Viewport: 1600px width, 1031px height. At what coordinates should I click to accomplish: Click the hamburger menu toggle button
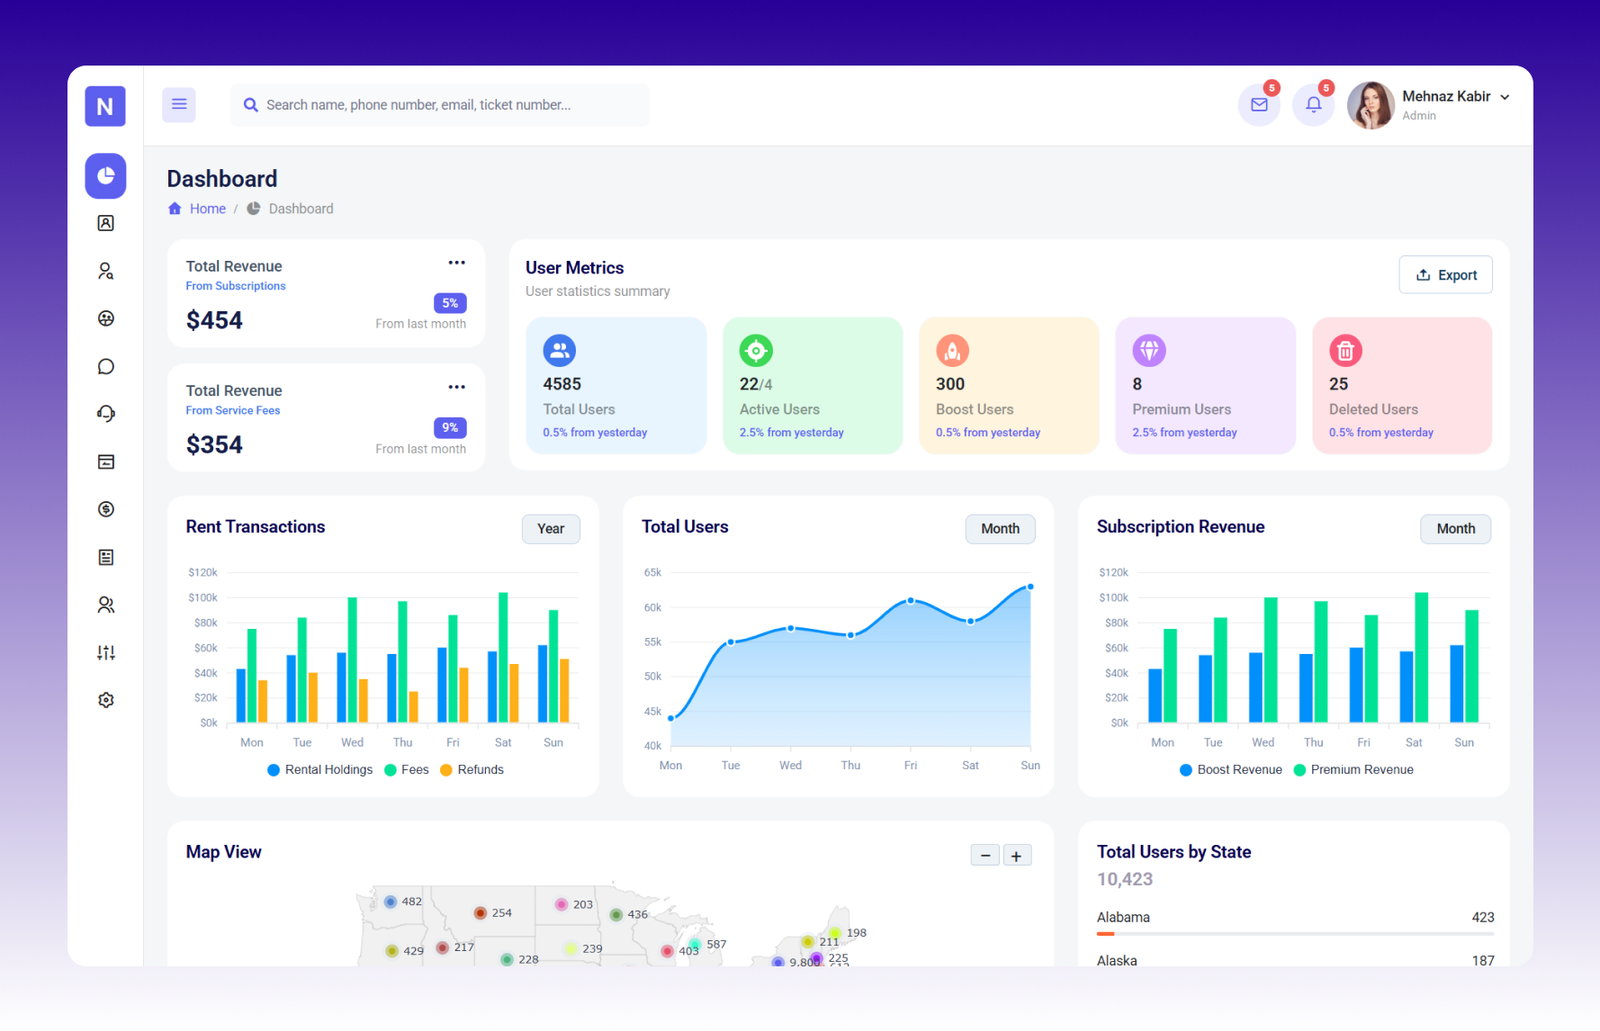pyautogui.click(x=179, y=104)
